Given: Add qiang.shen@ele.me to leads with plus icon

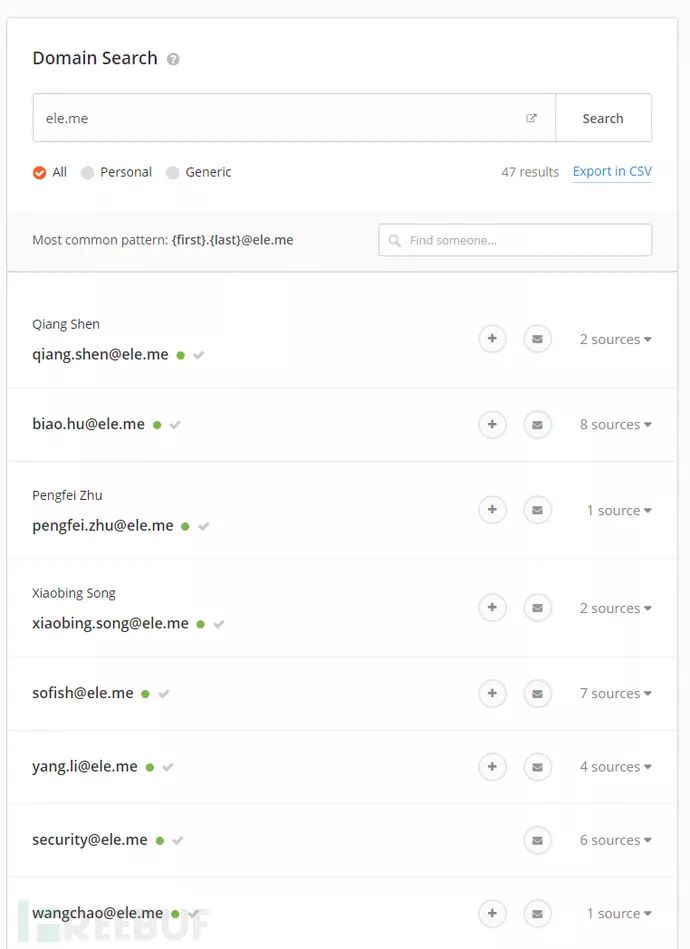Looking at the screenshot, I should (x=492, y=339).
